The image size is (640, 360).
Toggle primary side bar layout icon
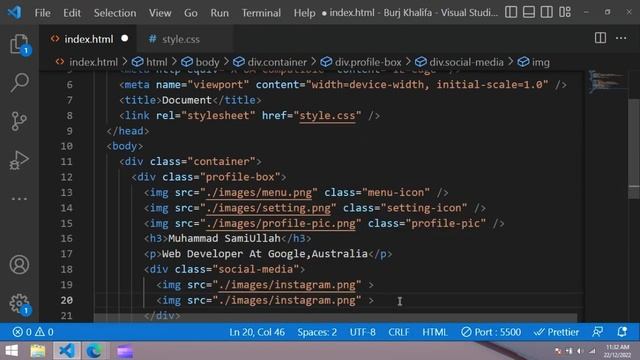(x=511, y=12)
